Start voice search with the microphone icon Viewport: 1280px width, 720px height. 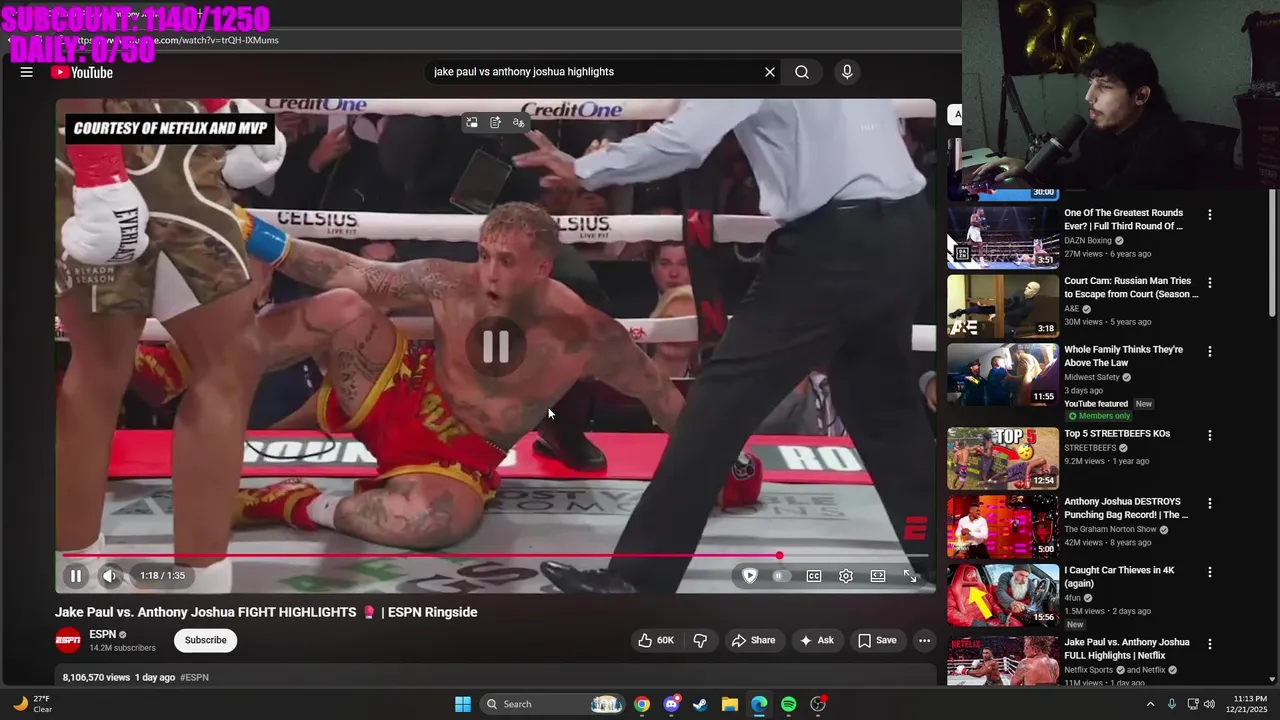pyautogui.click(x=847, y=72)
